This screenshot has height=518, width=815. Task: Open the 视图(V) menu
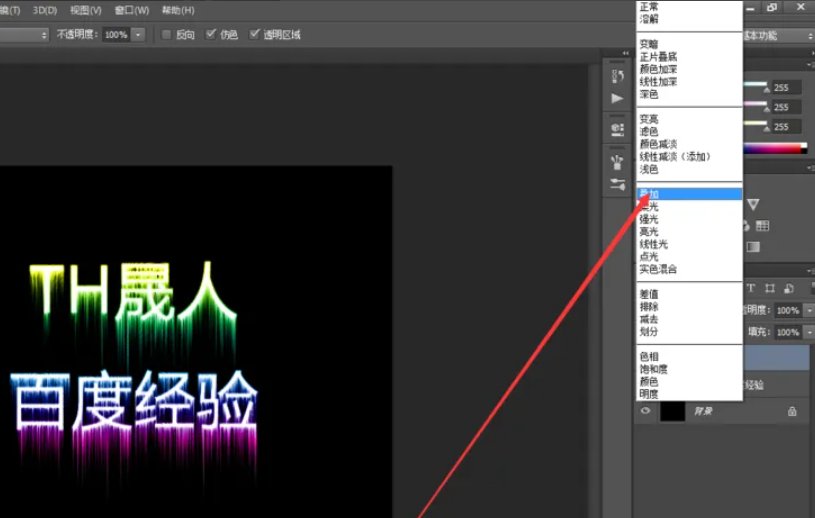coord(86,10)
